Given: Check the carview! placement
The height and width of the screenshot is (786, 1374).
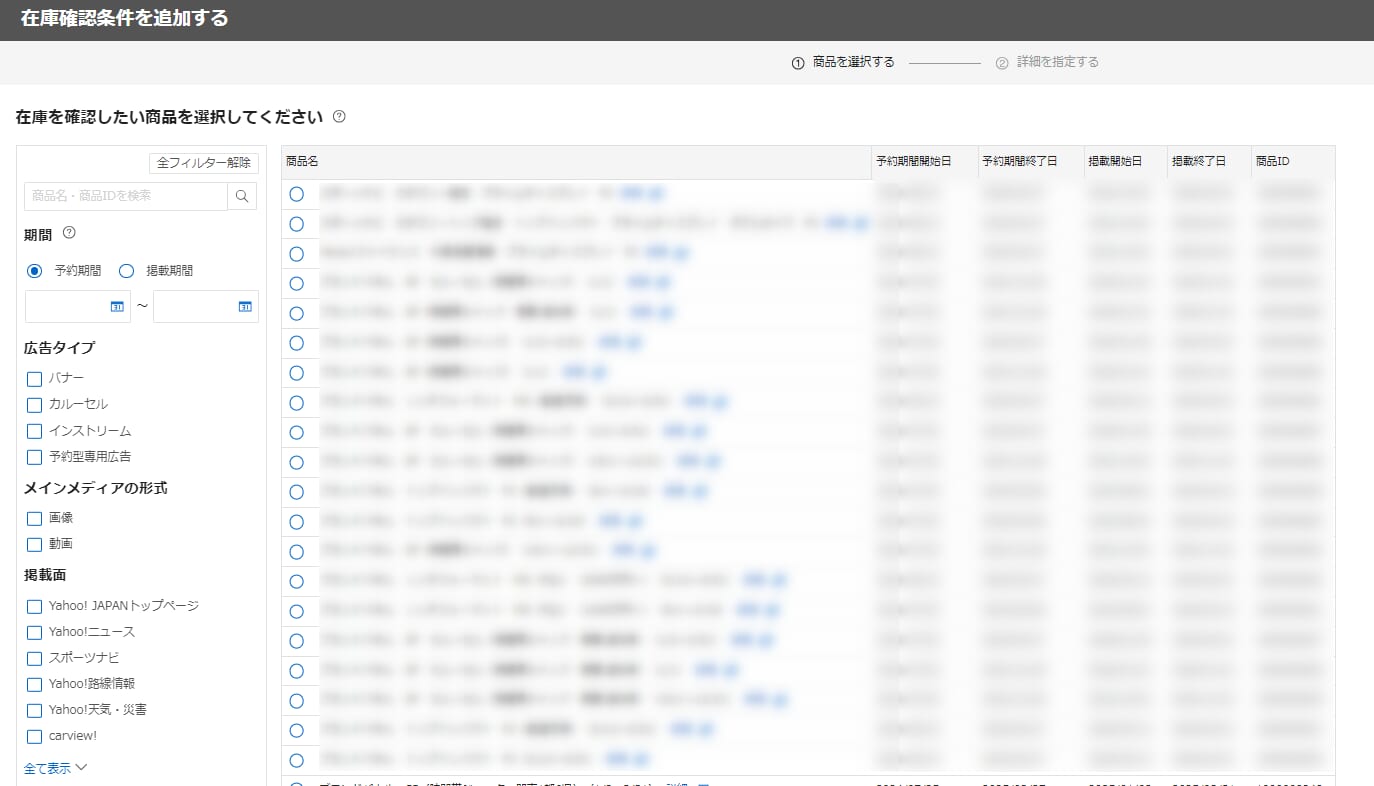Looking at the screenshot, I should coord(34,736).
